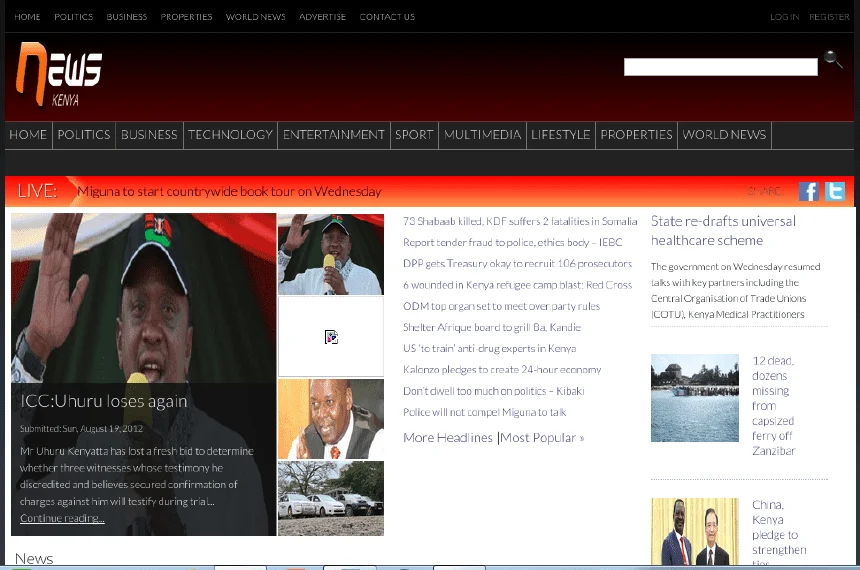Open the Facebook share icon
Image resolution: width=860 pixels, height=570 pixels.
click(x=808, y=192)
